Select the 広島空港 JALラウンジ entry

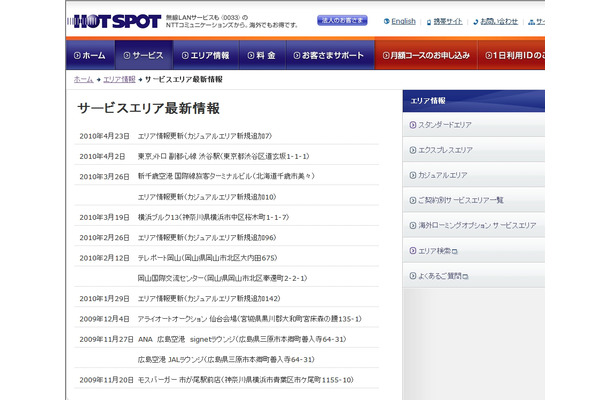(x=226, y=360)
